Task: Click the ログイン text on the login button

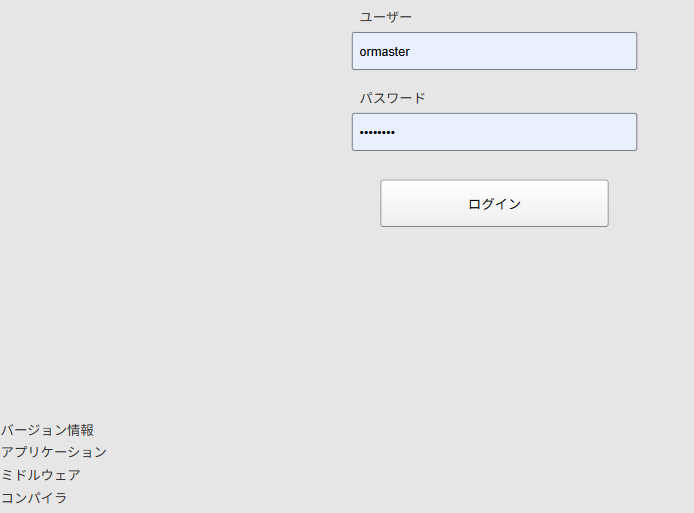Action: pyautogui.click(x=494, y=204)
